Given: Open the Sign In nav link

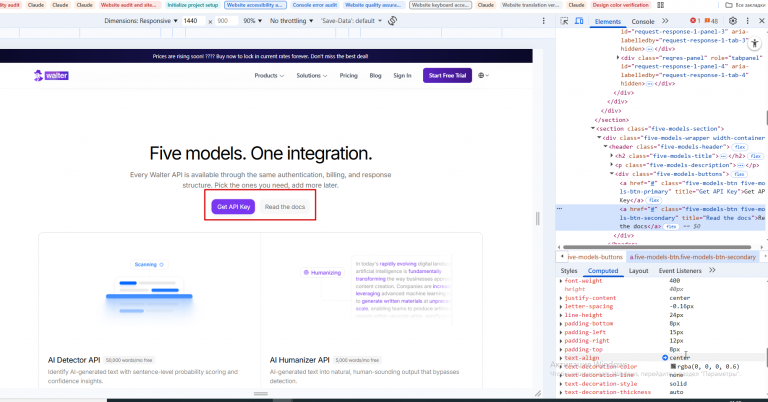Looking at the screenshot, I should pos(402,75).
